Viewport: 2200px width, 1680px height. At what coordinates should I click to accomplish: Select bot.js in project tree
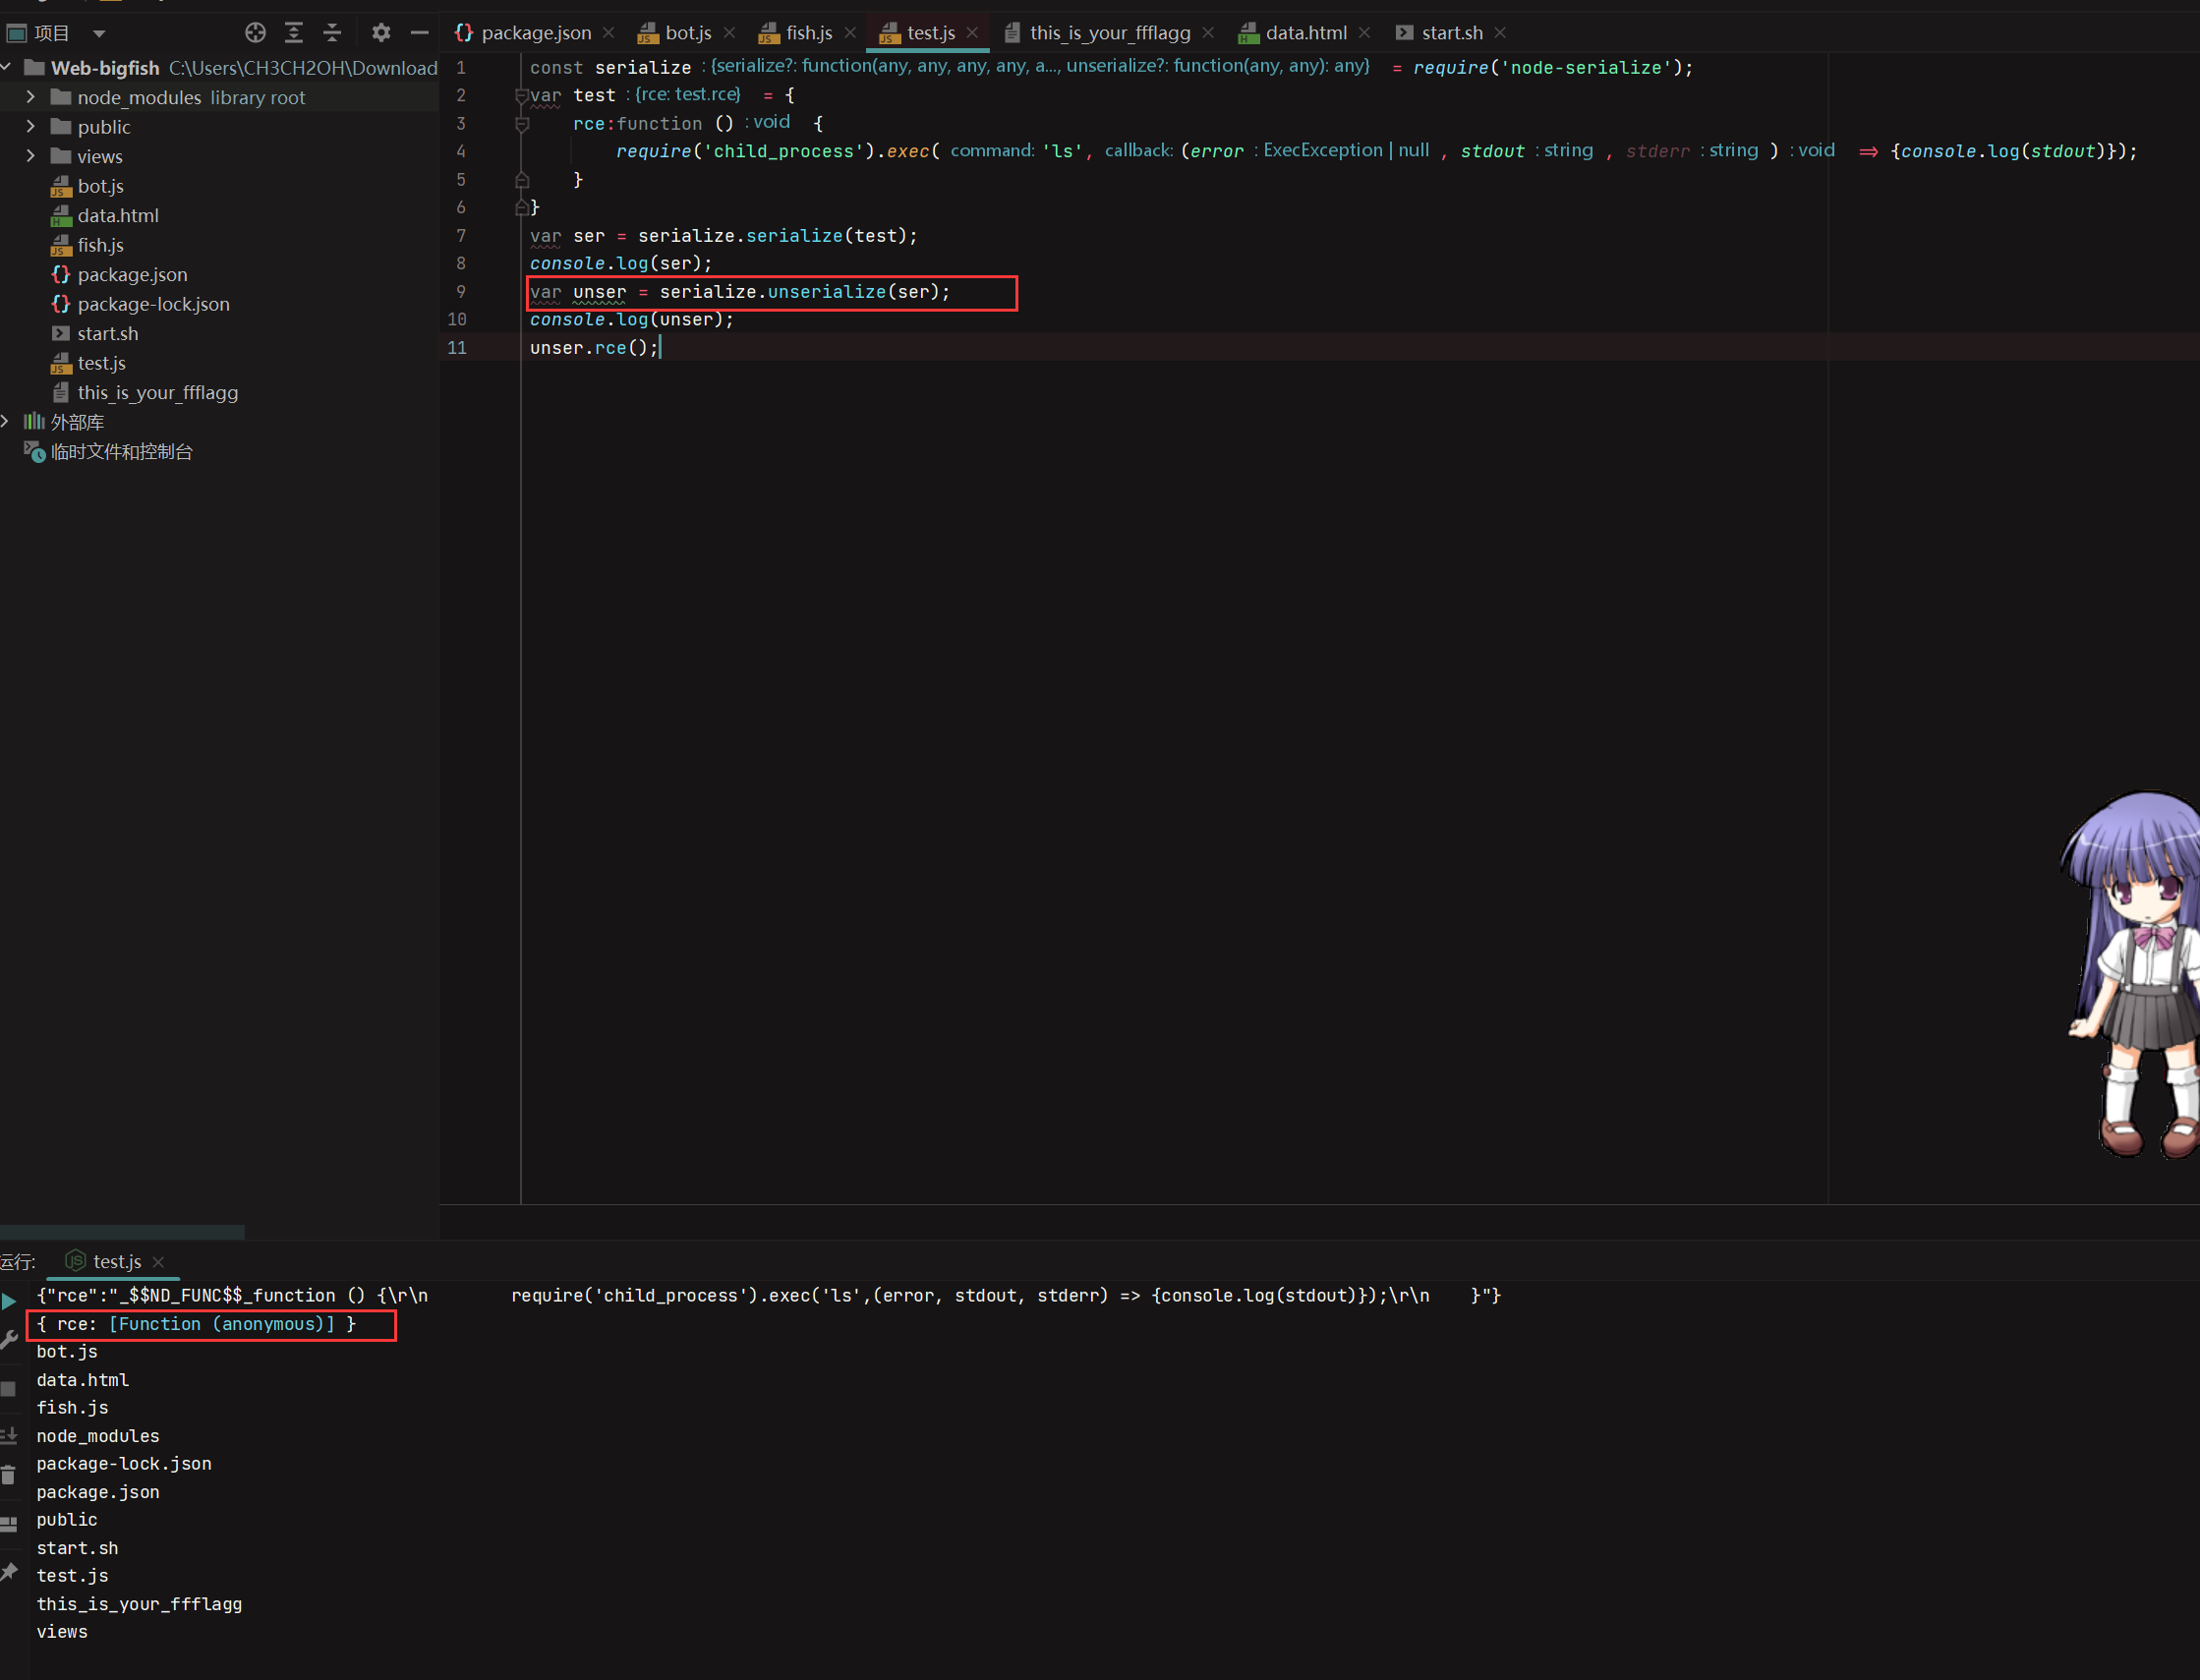(x=100, y=186)
